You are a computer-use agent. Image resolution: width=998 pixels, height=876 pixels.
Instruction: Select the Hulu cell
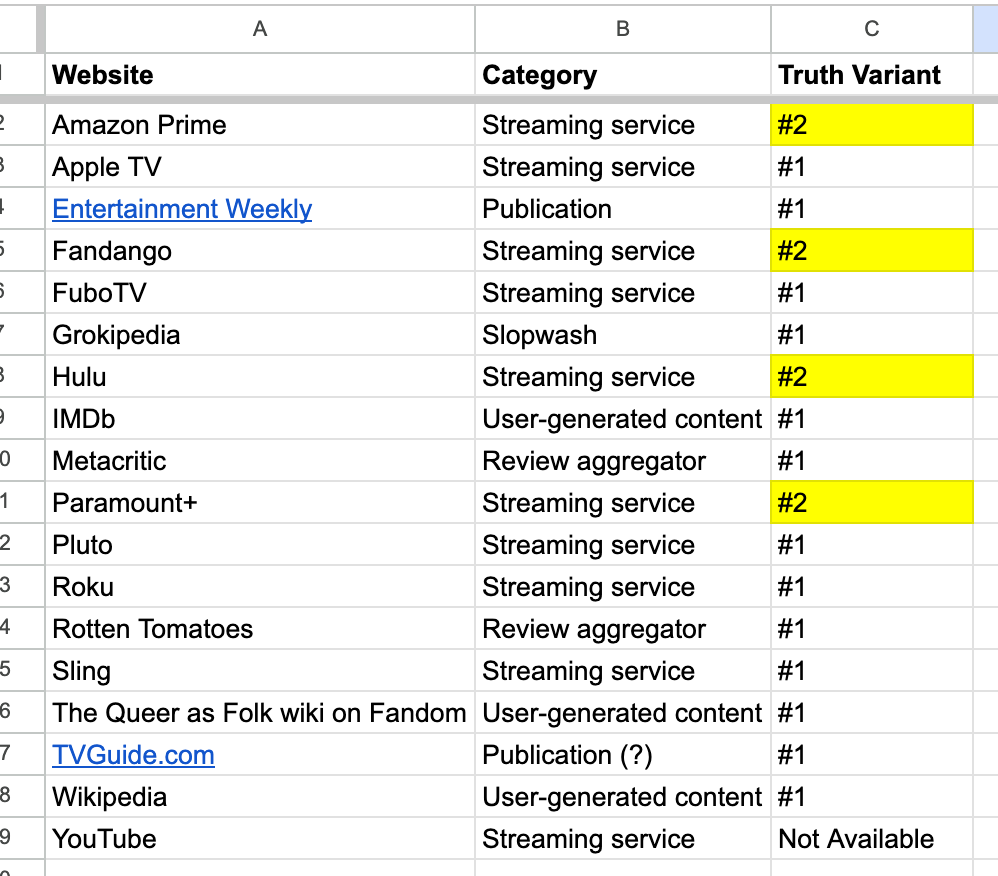click(x=260, y=377)
